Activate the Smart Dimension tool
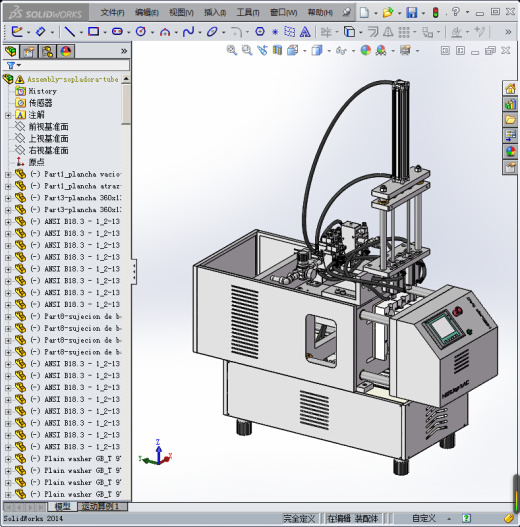 coord(40,32)
